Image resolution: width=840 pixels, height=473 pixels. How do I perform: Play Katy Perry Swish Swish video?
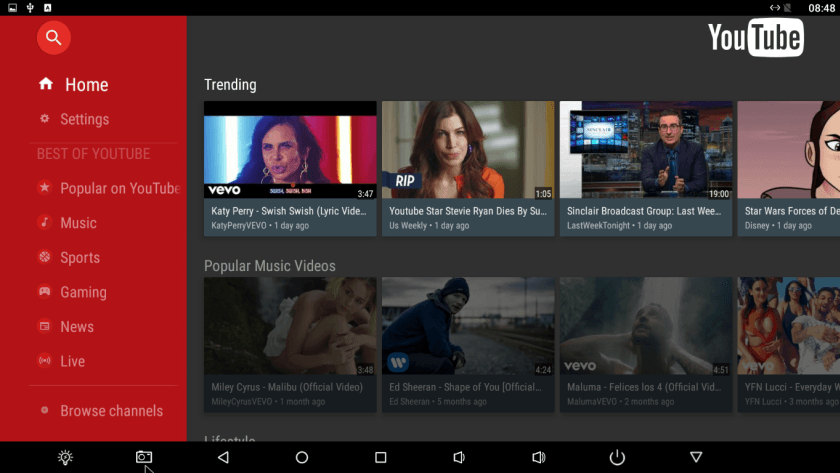click(290, 150)
